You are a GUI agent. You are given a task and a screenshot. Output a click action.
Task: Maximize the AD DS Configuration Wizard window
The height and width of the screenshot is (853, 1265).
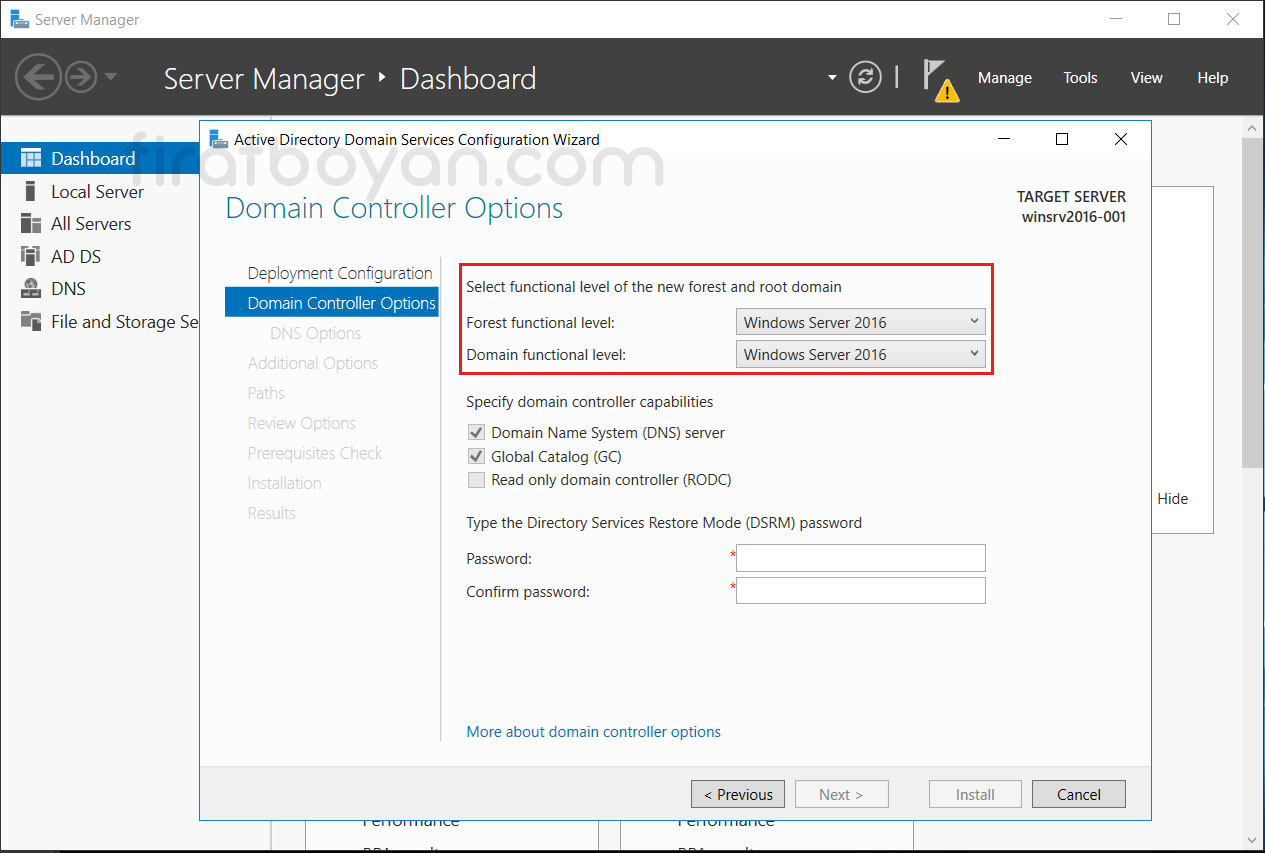point(1062,140)
